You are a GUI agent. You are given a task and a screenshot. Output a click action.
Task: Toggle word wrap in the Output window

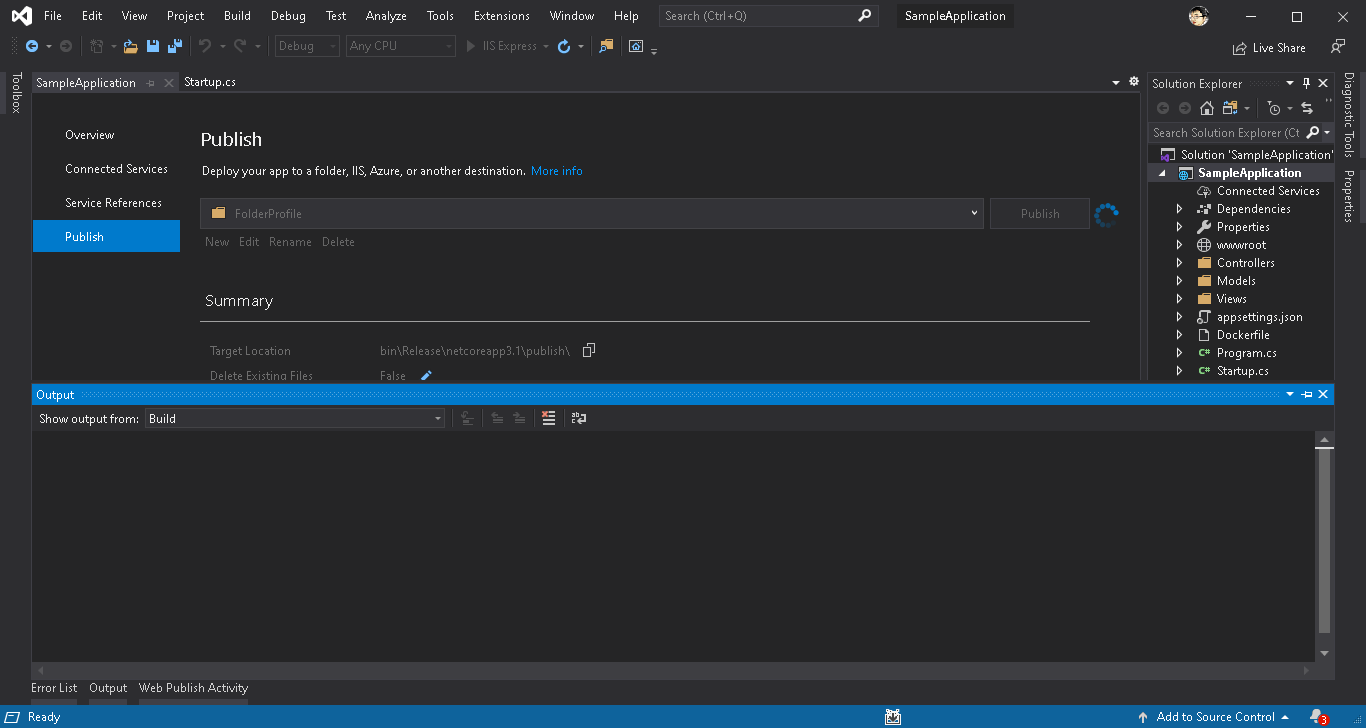[x=579, y=418]
